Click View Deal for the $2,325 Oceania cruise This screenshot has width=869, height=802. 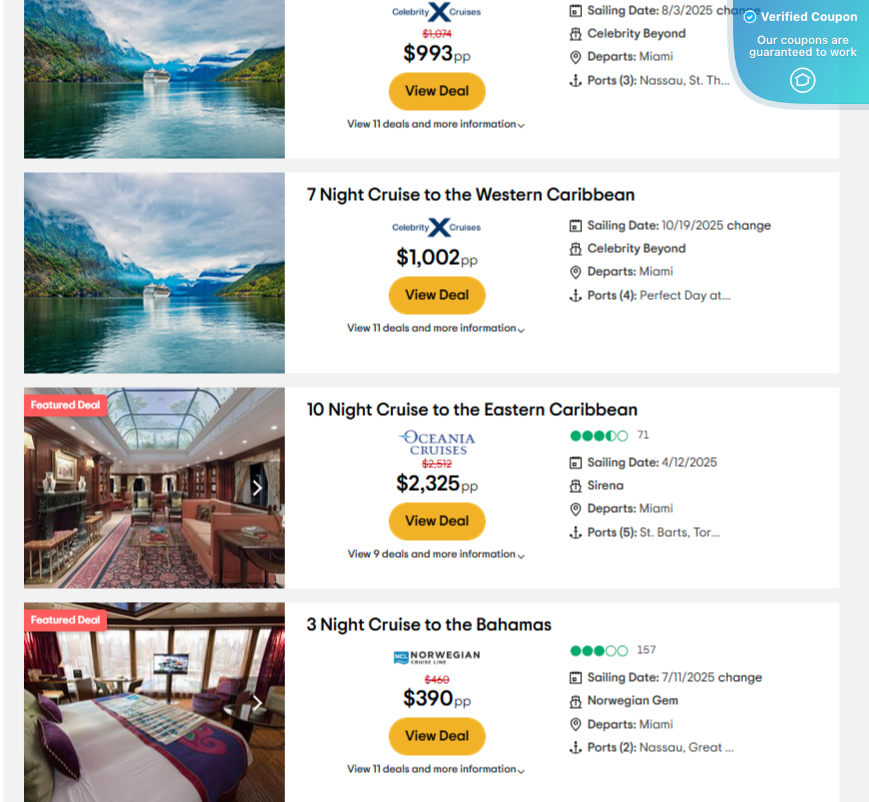(x=437, y=521)
